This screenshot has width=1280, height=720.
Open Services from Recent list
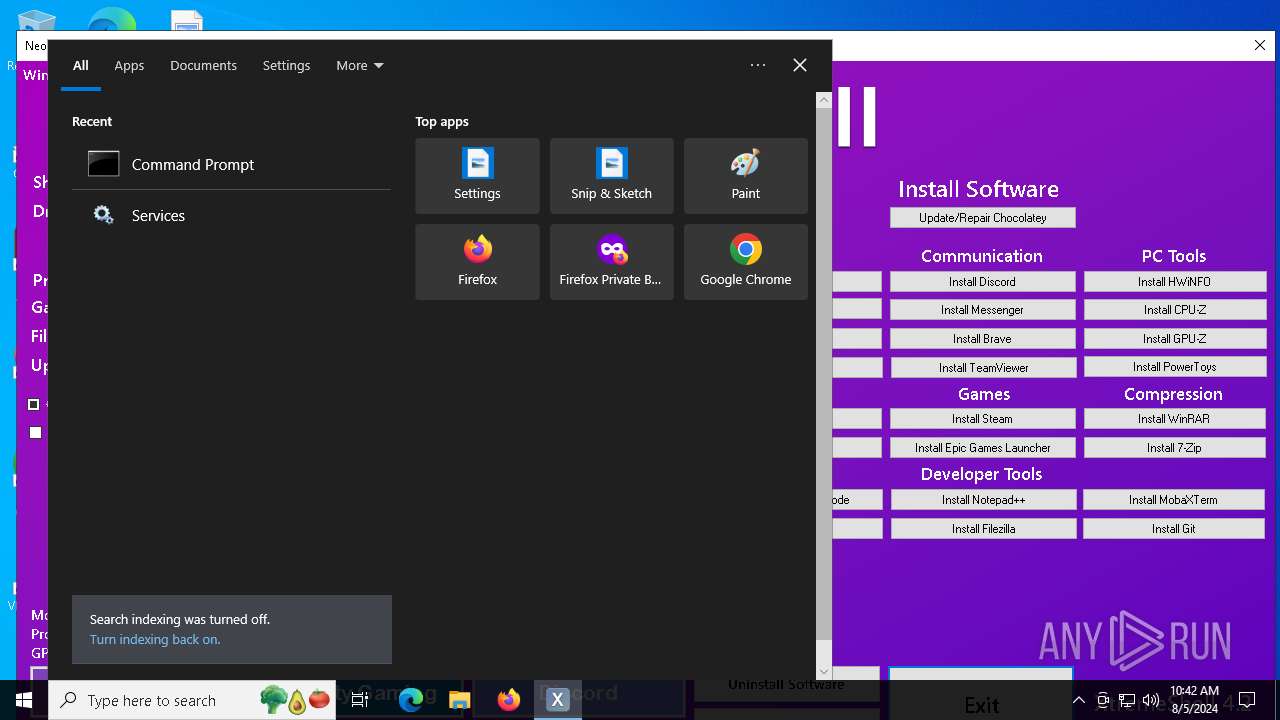click(x=231, y=215)
